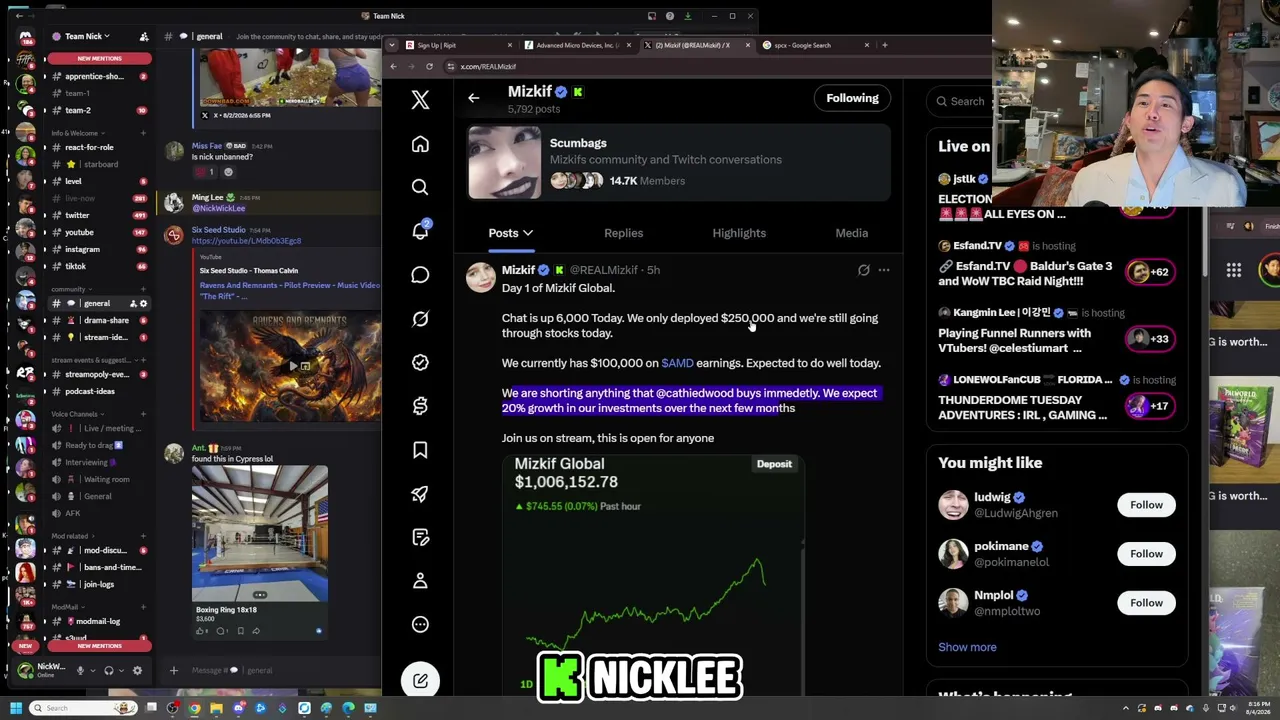Open X chat messages icon

[420, 275]
